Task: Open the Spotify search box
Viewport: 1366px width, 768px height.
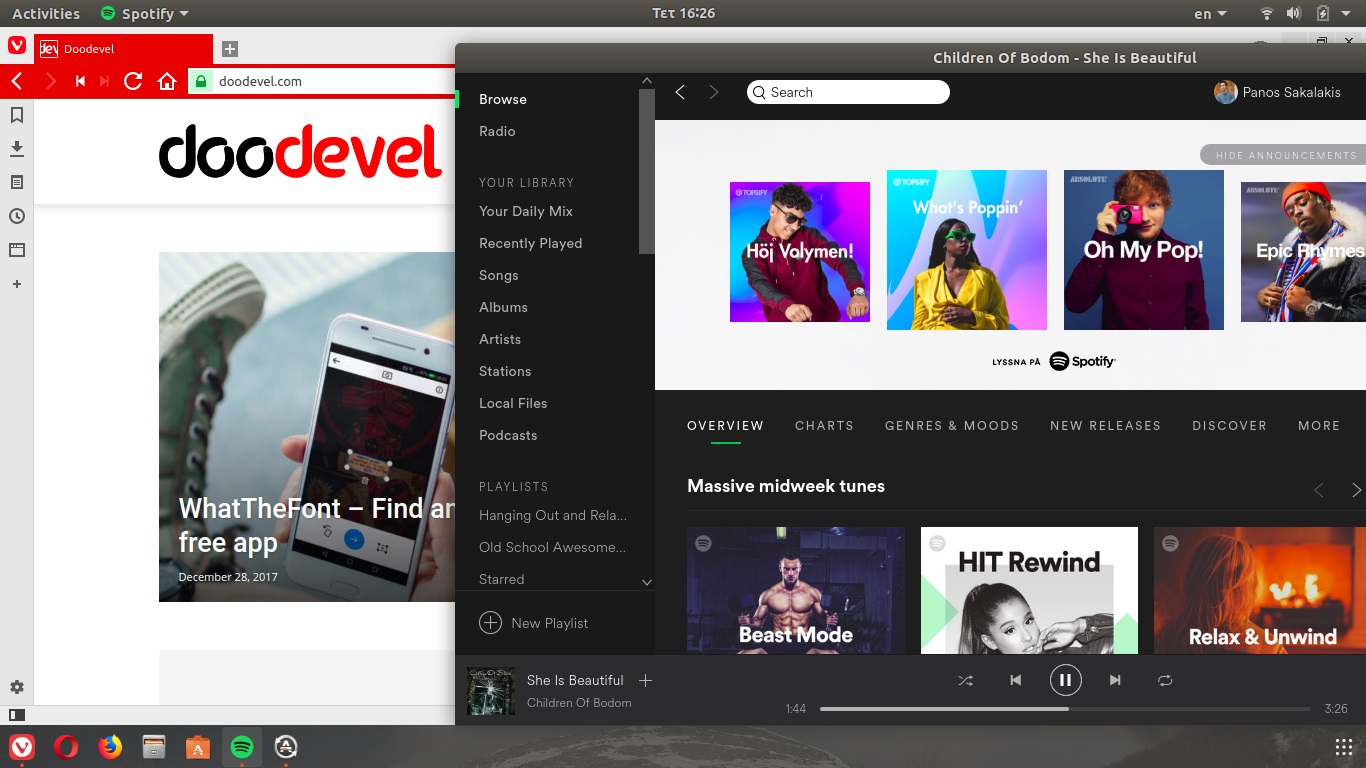Action: 848,92
